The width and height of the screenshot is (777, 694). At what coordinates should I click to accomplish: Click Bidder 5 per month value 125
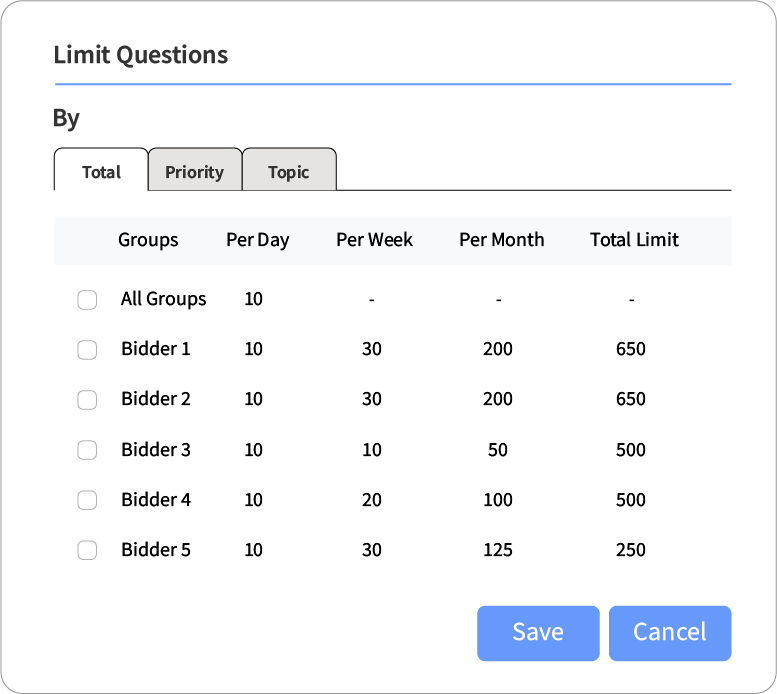tap(498, 550)
